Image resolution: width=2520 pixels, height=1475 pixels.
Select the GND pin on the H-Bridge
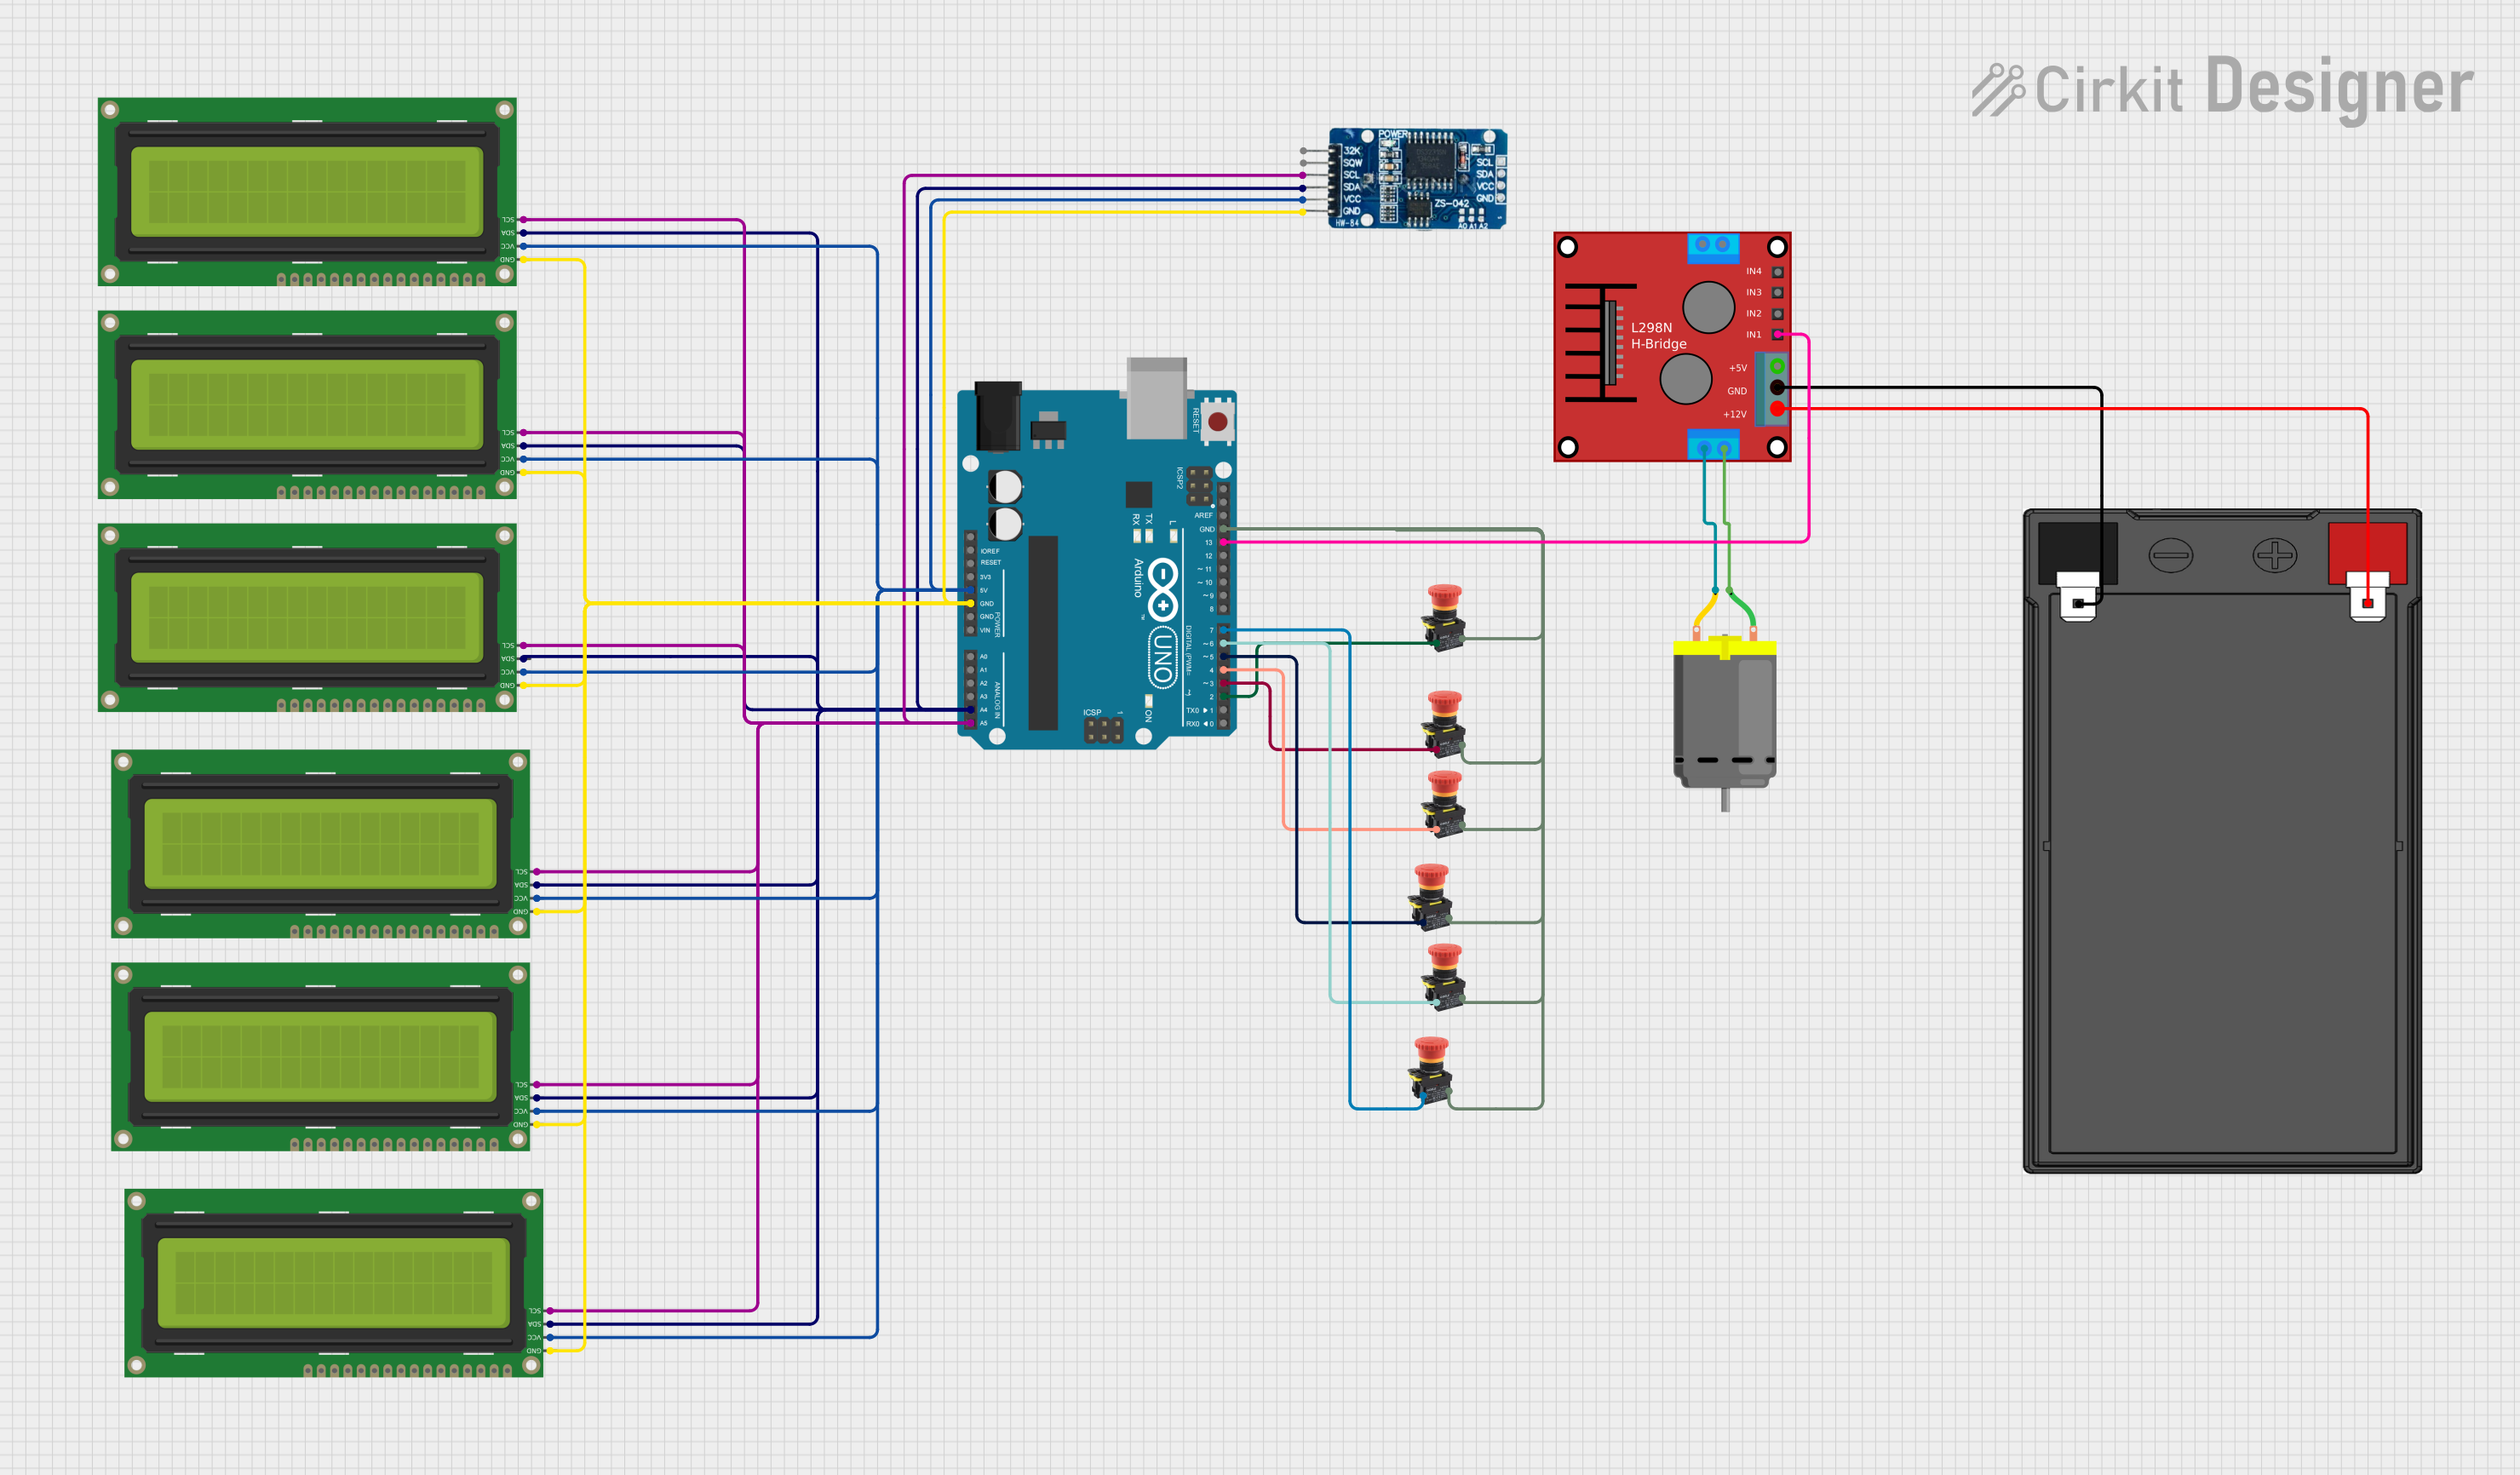tap(1776, 389)
